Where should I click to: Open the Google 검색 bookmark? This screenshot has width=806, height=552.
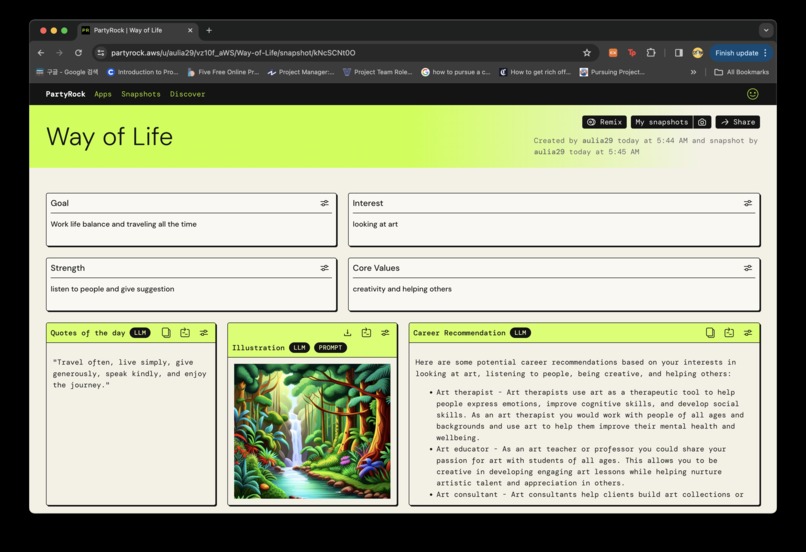(x=67, y=72)
